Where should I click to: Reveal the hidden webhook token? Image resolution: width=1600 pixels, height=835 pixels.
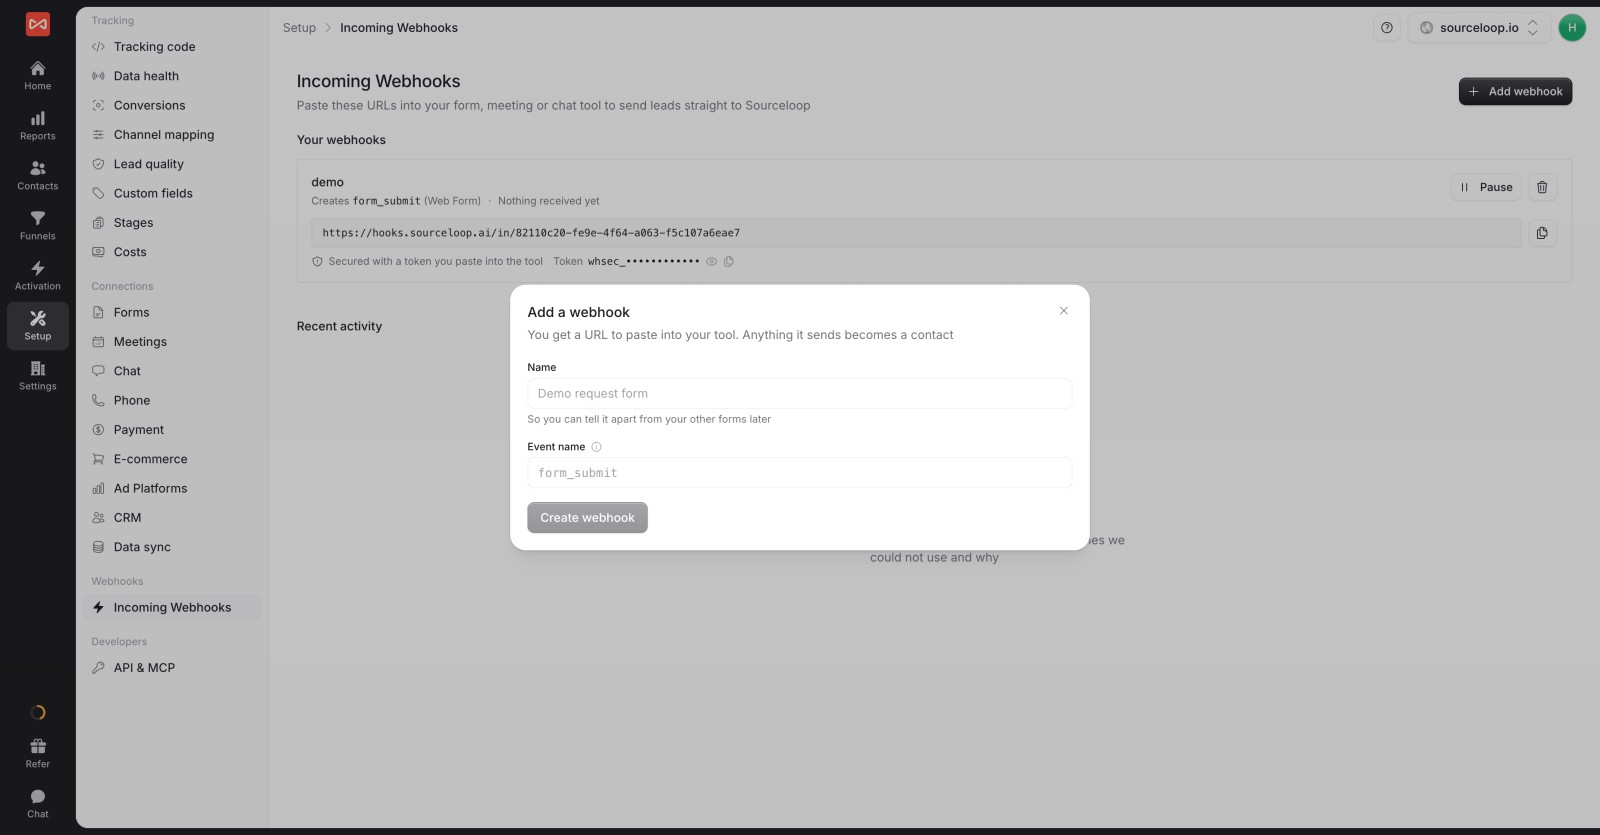[712, 262]
